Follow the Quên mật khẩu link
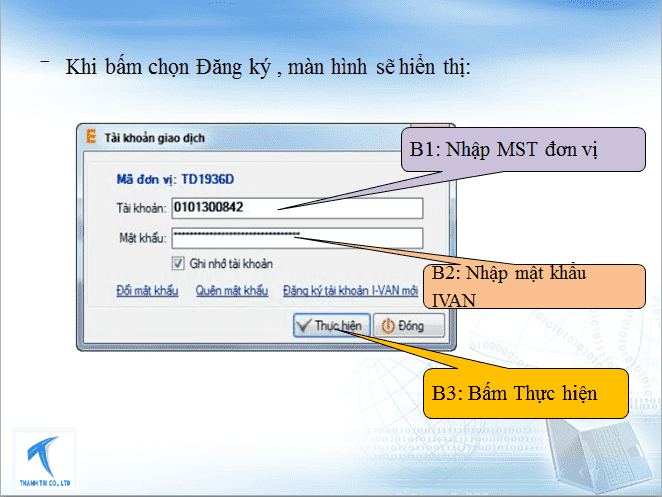This screenshot has width=662, height=497. pos(231,291)
